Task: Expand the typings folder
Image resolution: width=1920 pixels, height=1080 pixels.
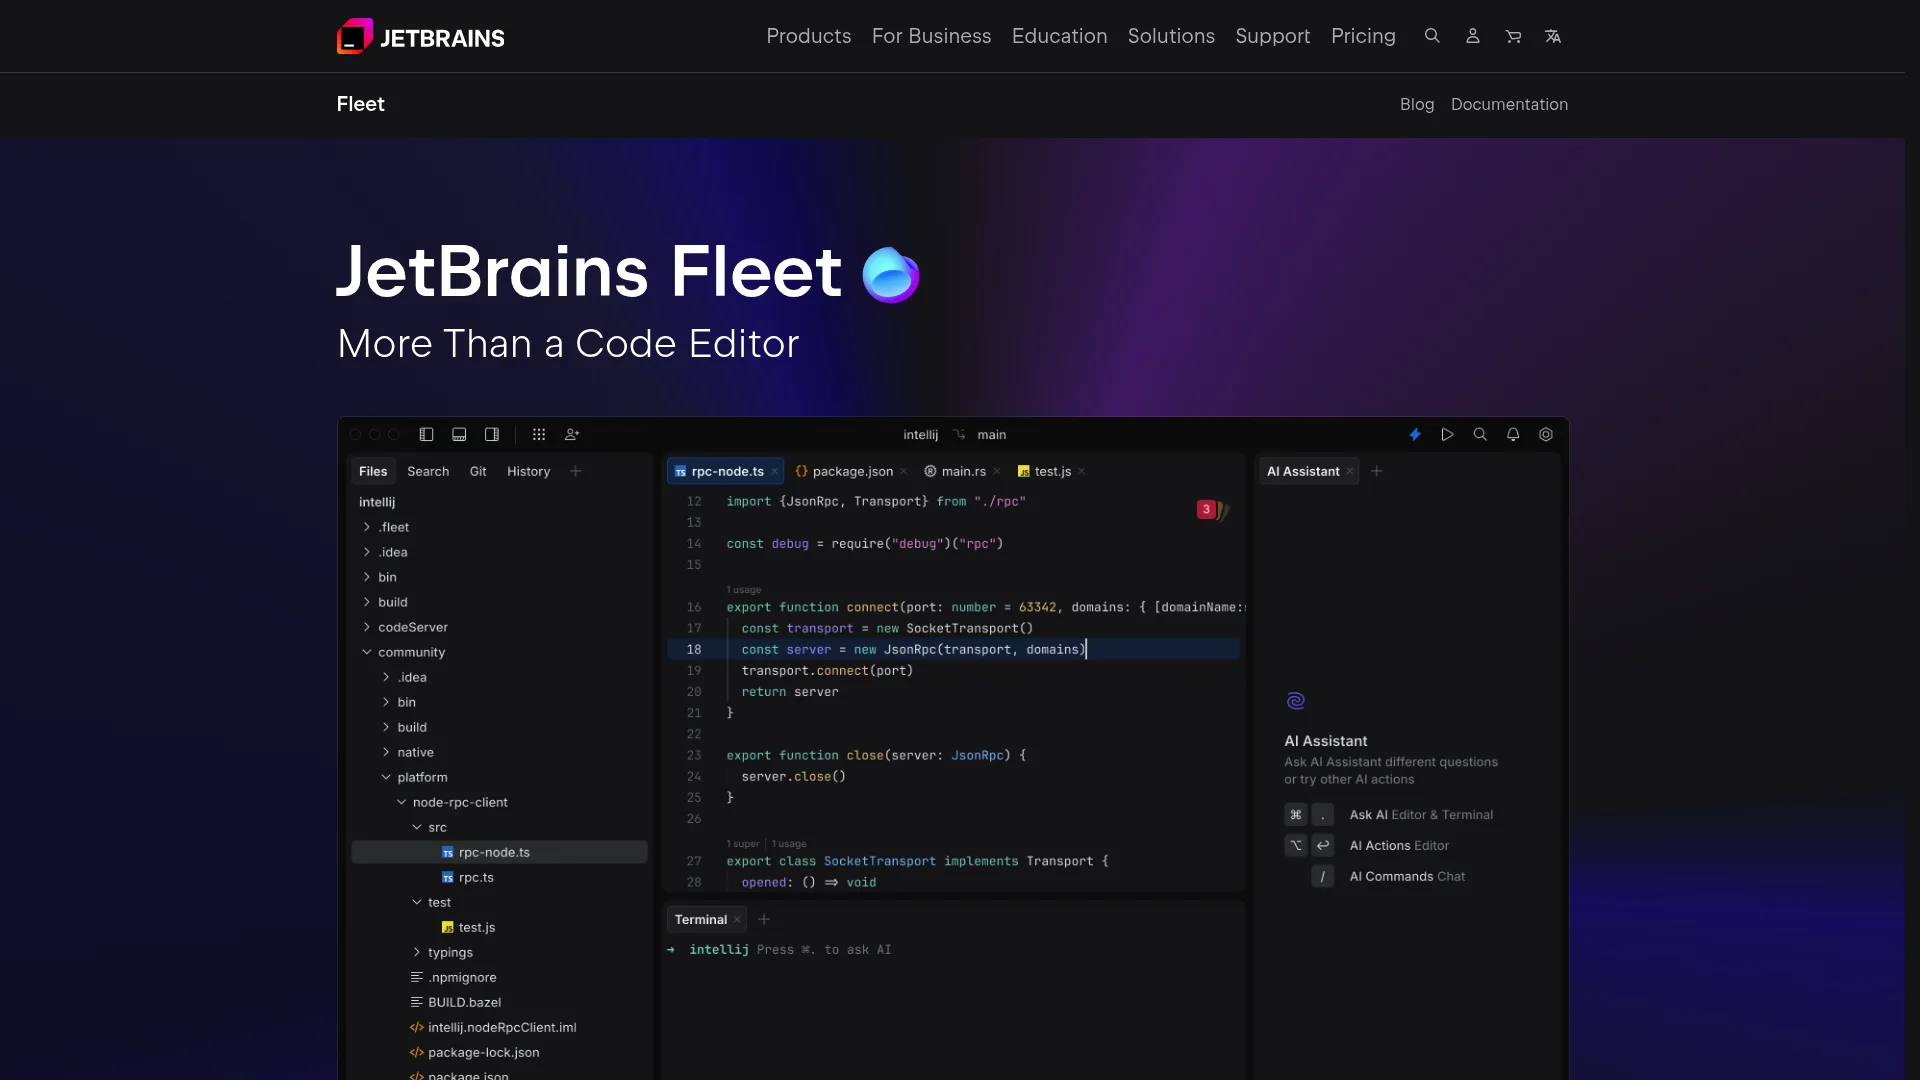Action: point(417,952)
